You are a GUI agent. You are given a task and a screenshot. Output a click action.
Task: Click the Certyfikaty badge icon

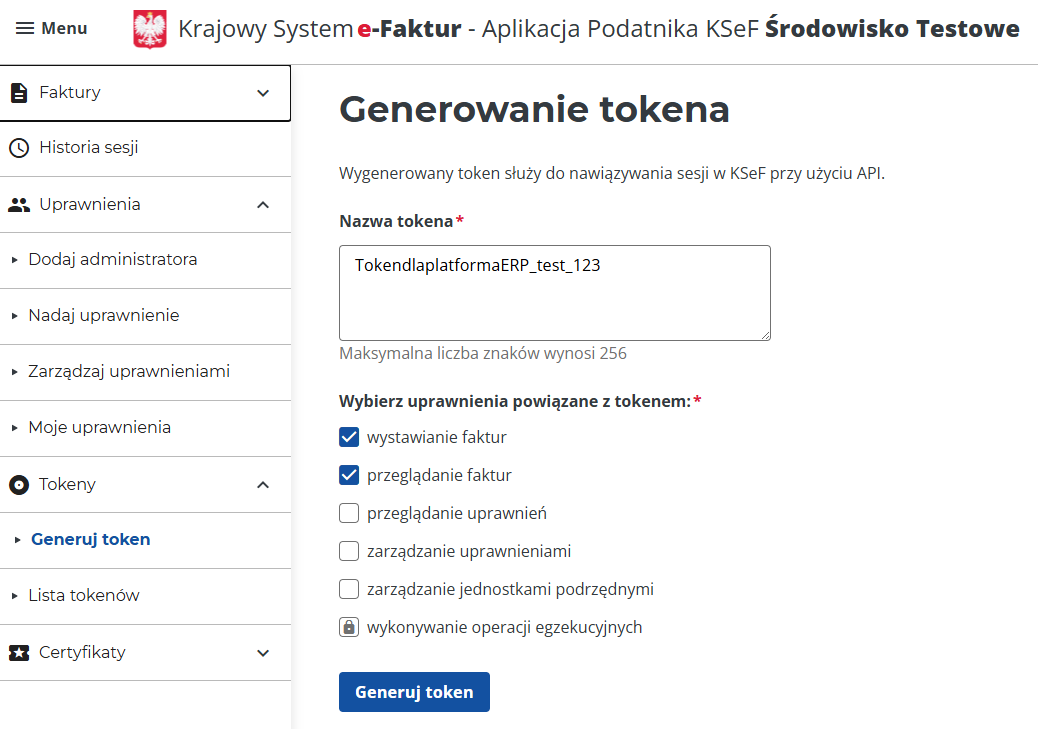[x=19, y=652]
